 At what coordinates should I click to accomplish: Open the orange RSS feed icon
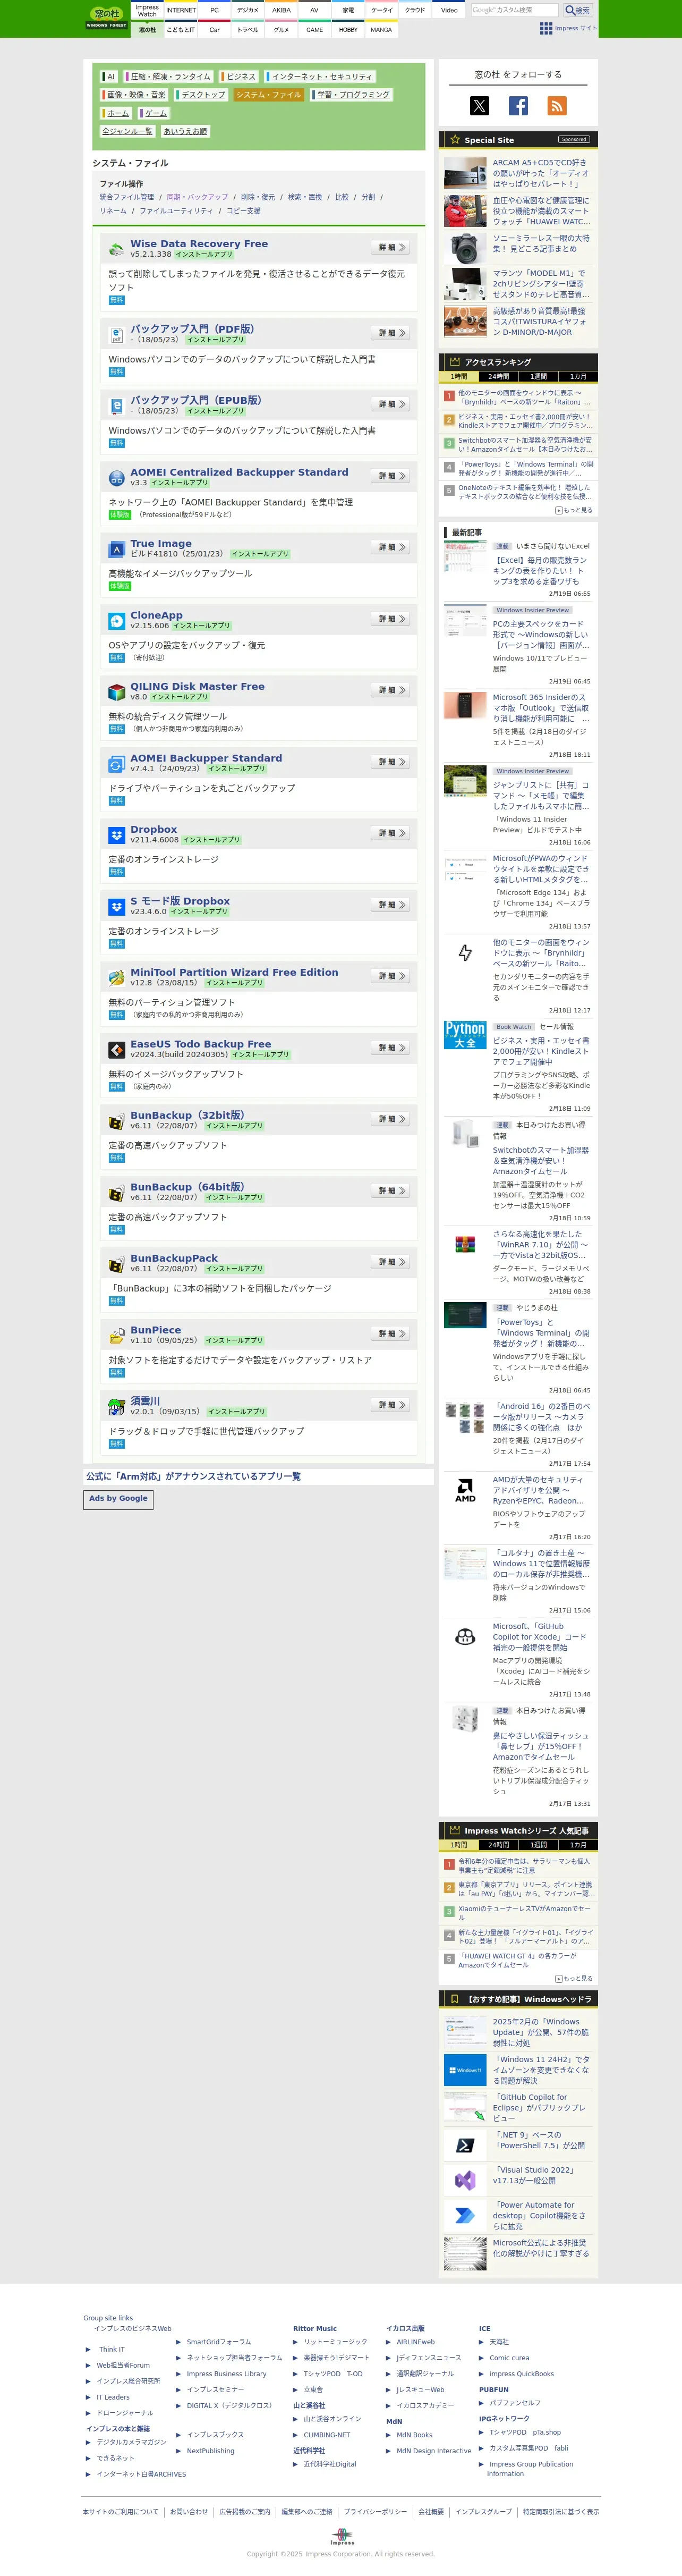(x=557, y=105)
